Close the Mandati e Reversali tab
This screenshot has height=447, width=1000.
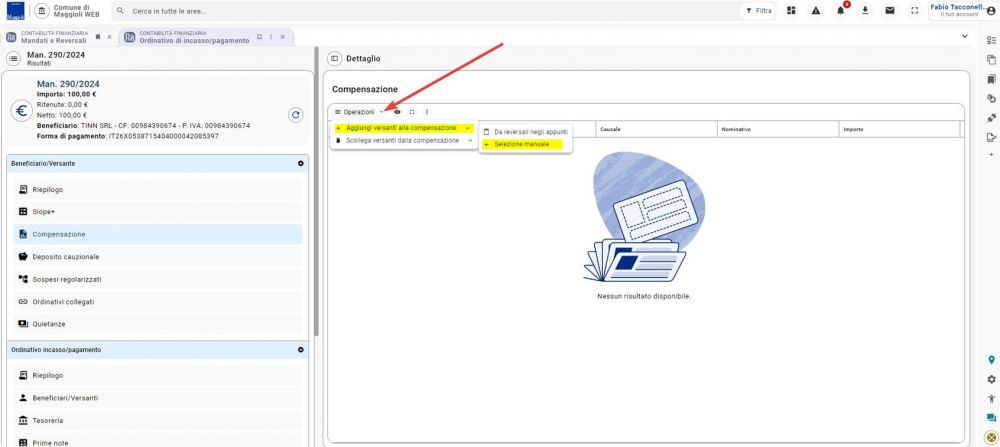(x=110, y=37)
